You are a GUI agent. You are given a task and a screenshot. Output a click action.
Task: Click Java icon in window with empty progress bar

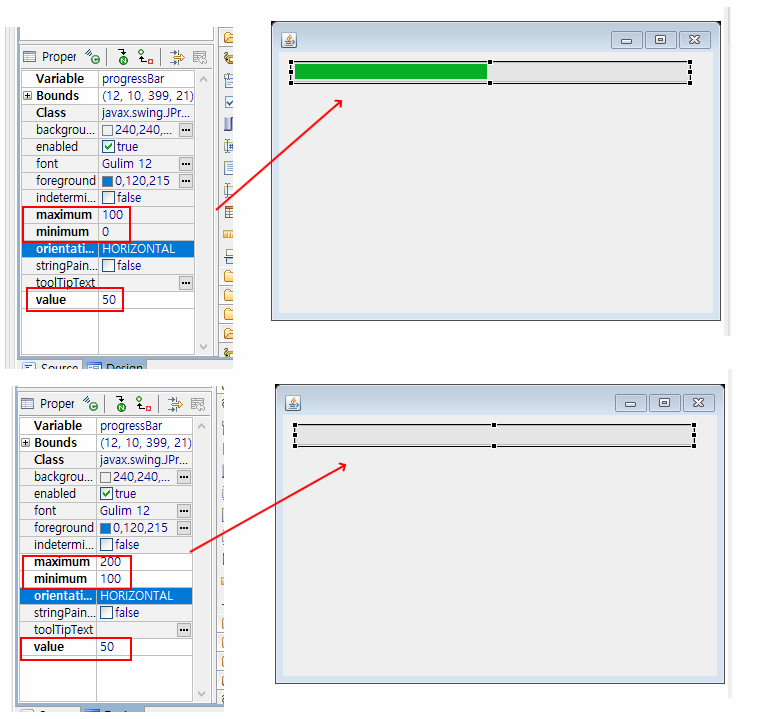(x=293, y=403)
